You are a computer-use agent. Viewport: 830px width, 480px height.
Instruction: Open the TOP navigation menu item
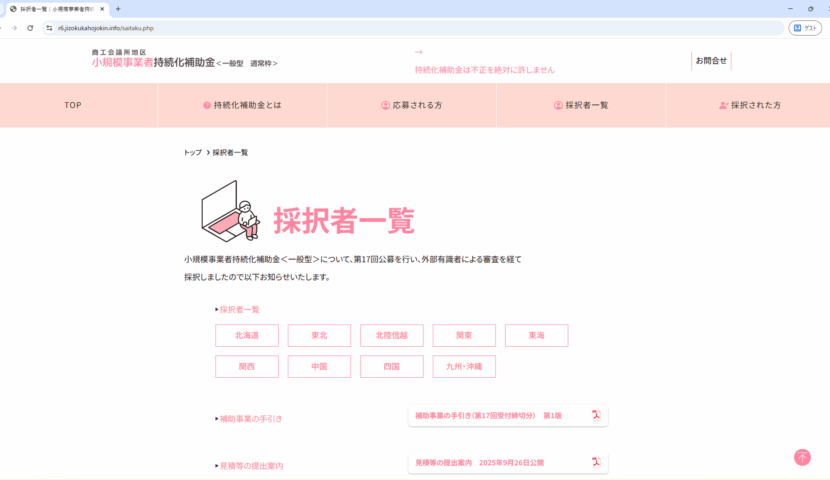pyautogui.click(x=73, y=105)
